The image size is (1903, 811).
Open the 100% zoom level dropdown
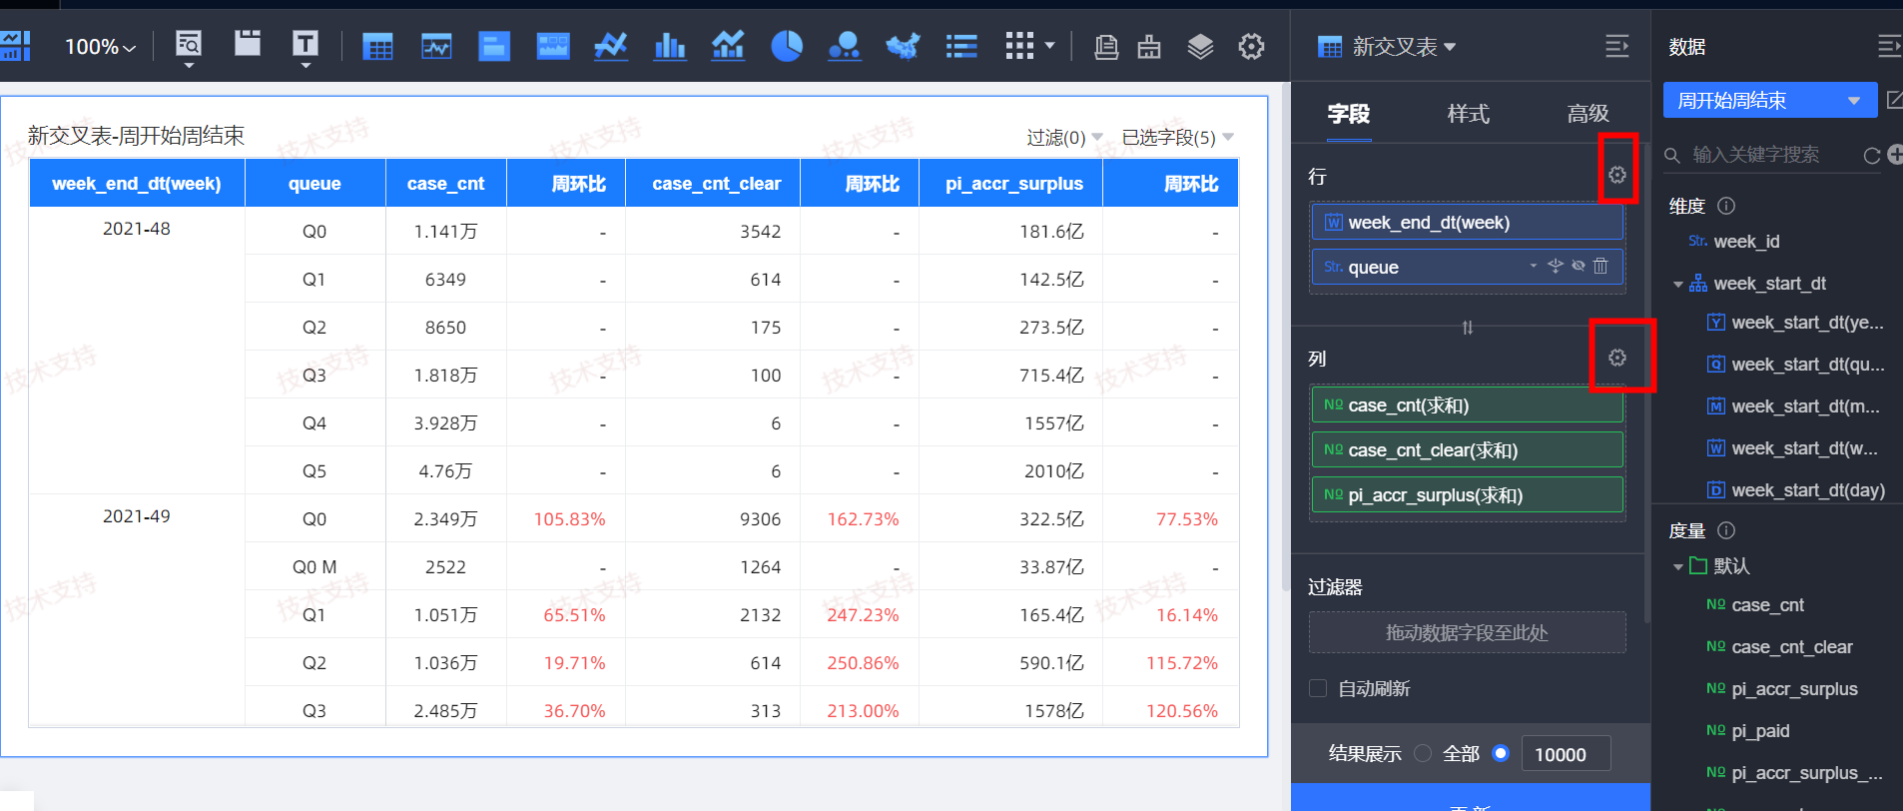[100, 47]
